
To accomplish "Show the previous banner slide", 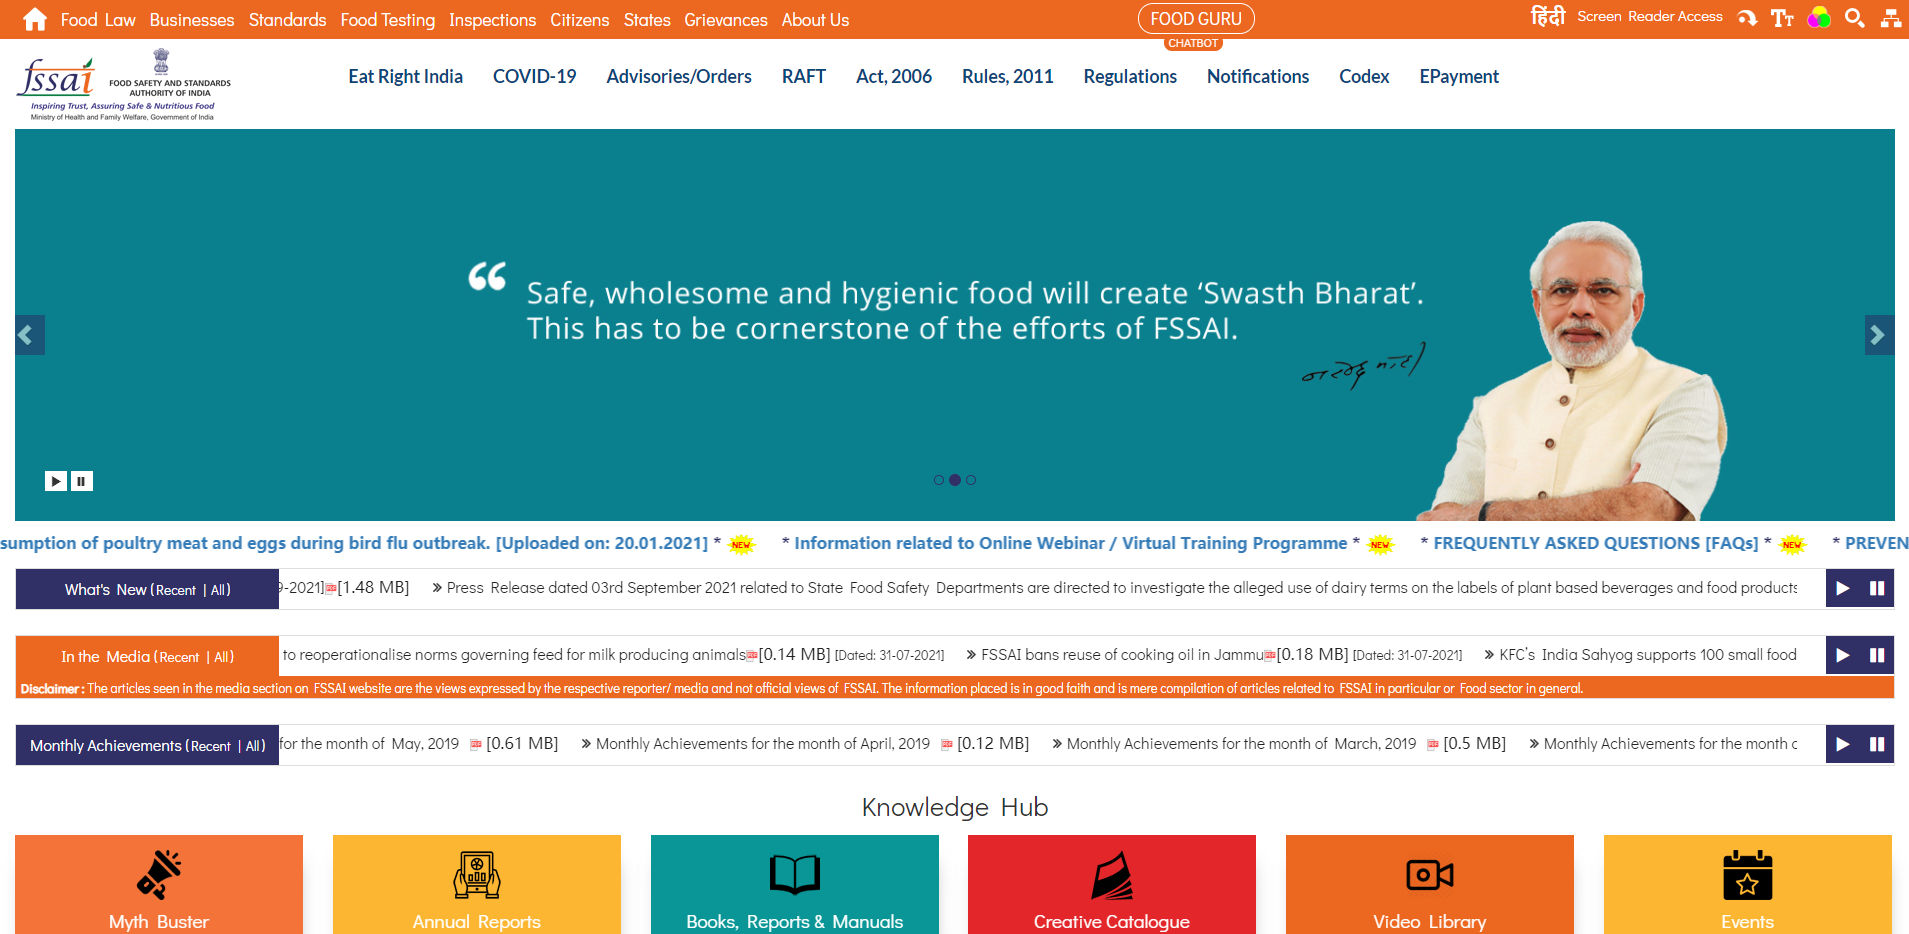I will (x=29, y=335).
